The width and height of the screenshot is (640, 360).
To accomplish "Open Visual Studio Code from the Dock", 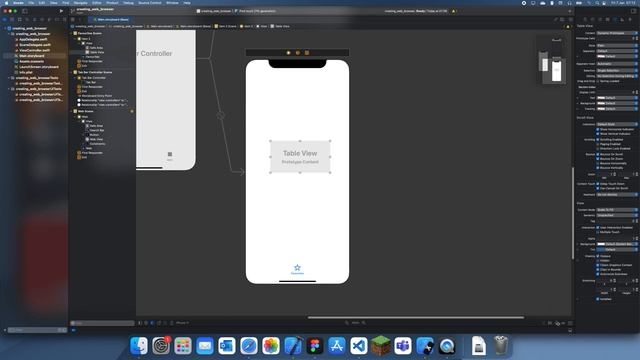I will coord(359,346).
